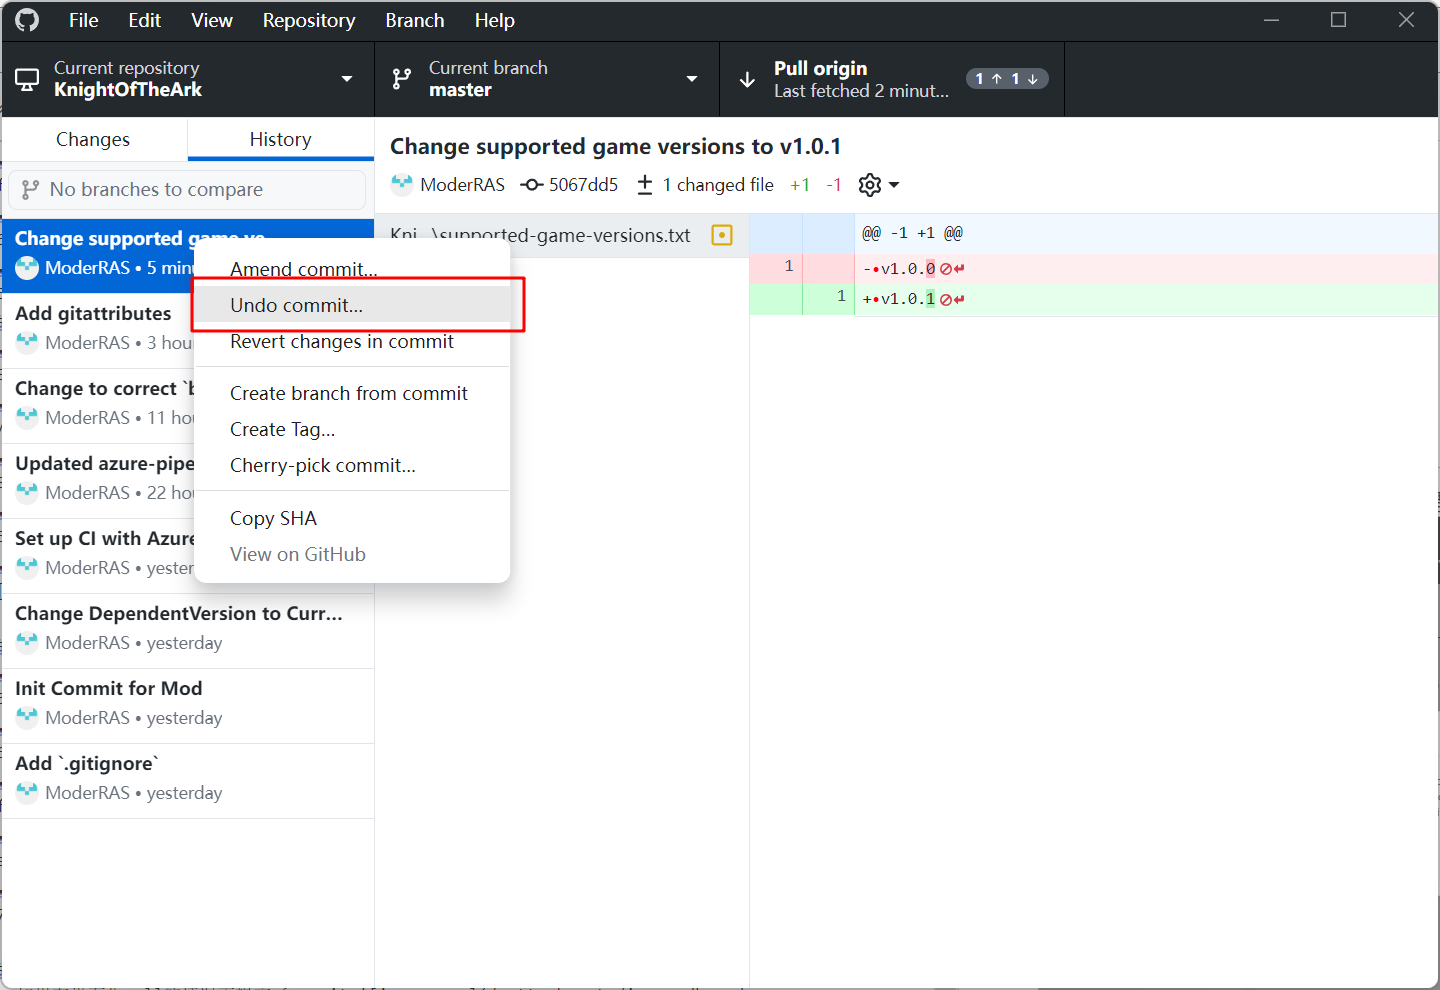Open the Repository menu
Screen dimensions: 1440x990
pyautogui.click(x=308, y=20)
